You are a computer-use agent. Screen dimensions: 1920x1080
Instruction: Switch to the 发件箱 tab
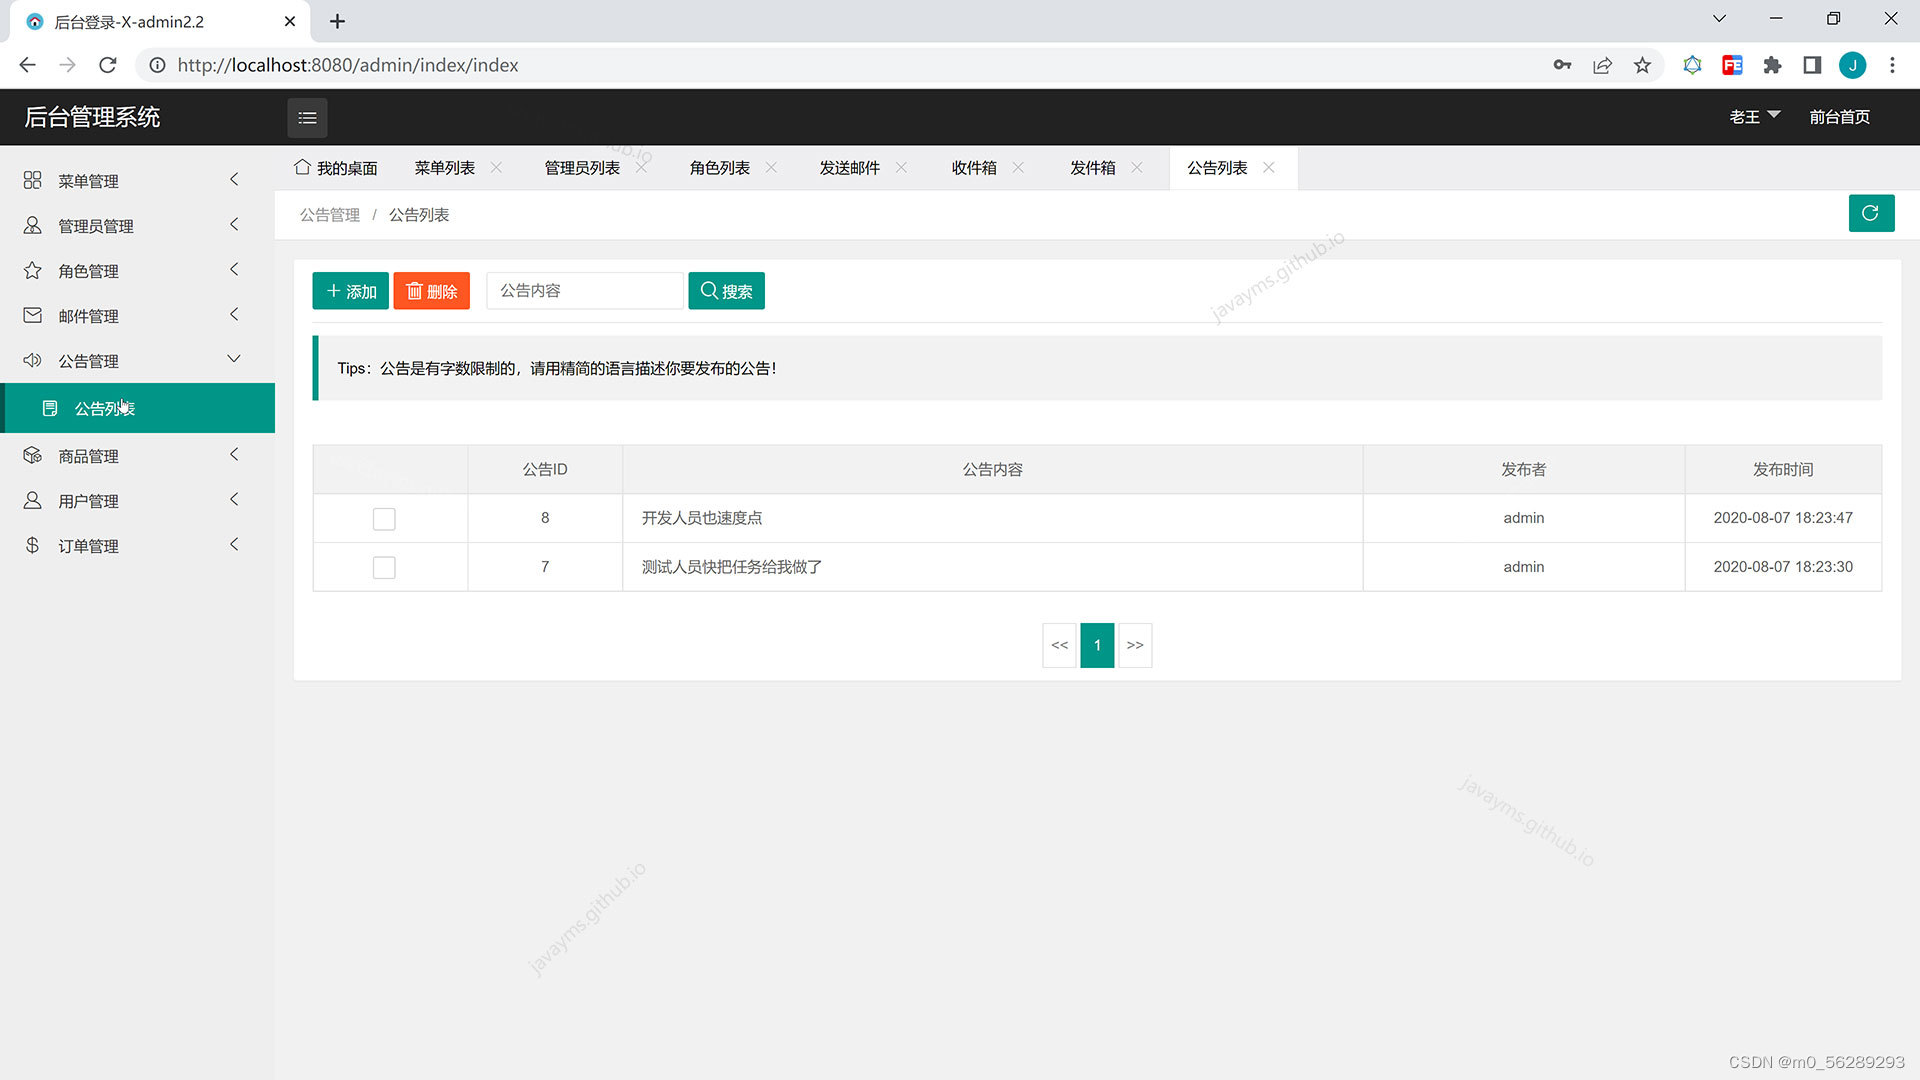pyautogui.click(x=1092, y=168)
